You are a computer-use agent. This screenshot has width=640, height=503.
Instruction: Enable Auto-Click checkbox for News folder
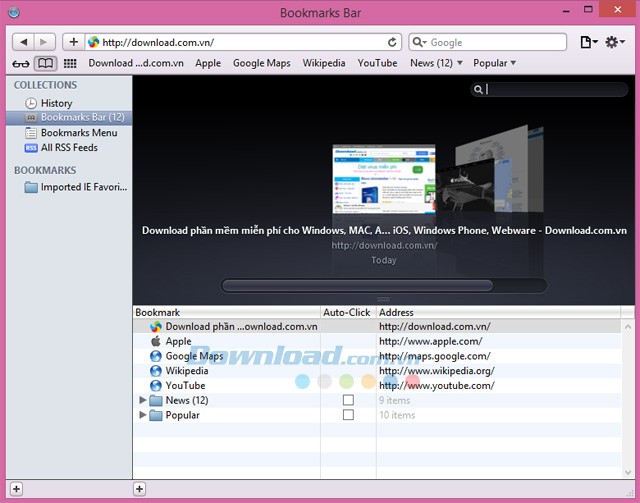click(x=348, y=400)
